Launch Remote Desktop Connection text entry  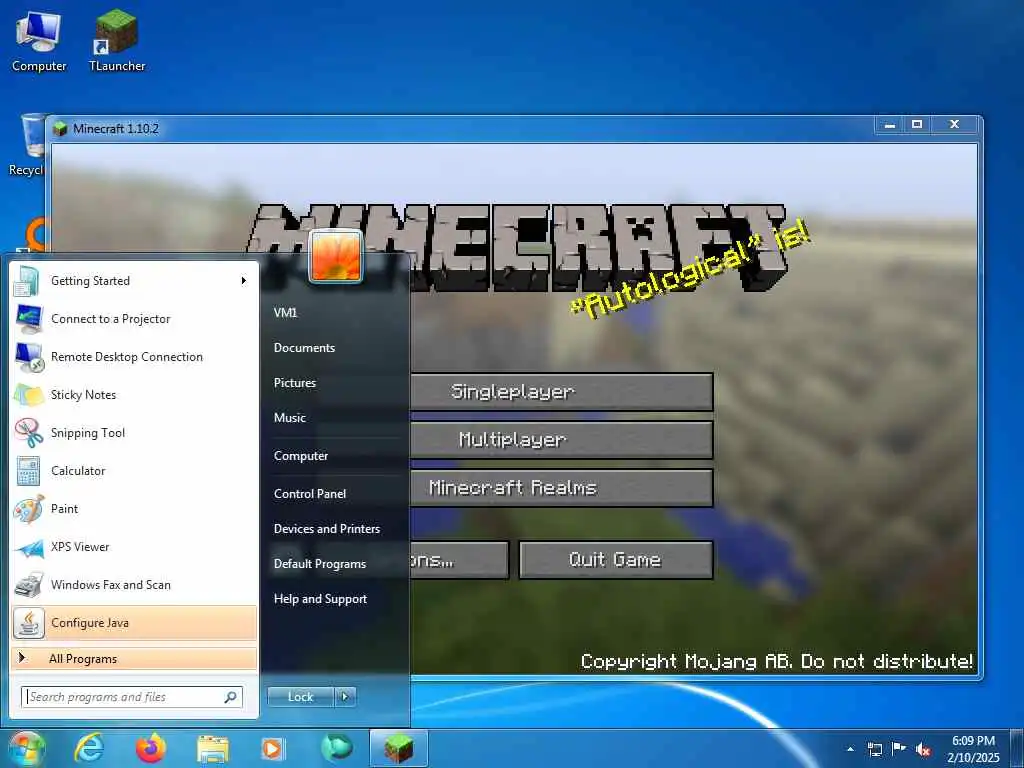127,357
